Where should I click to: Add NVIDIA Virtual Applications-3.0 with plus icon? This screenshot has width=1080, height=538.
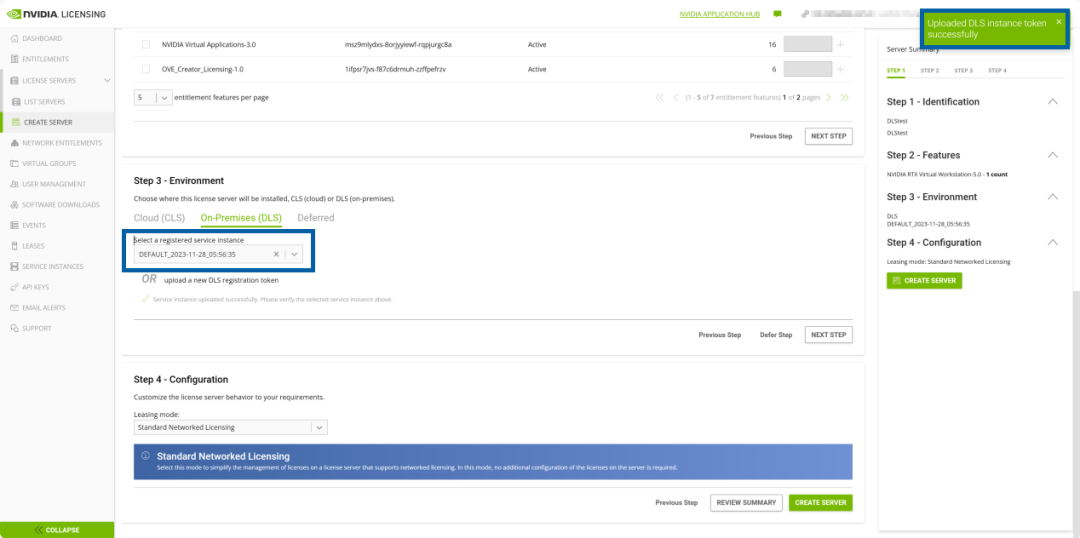[x=840, y=44]
